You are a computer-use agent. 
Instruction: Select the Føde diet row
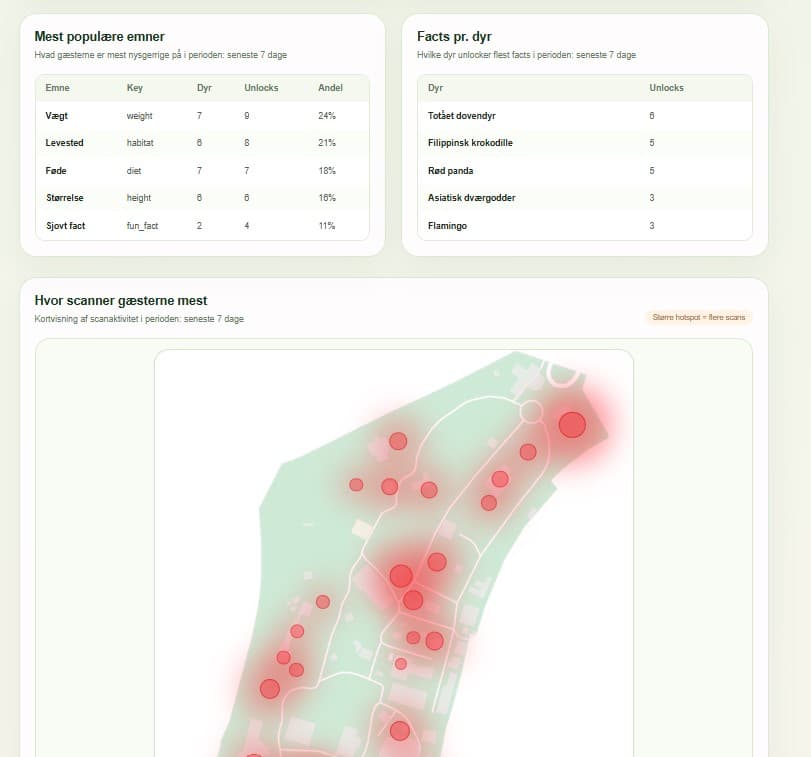202,171
